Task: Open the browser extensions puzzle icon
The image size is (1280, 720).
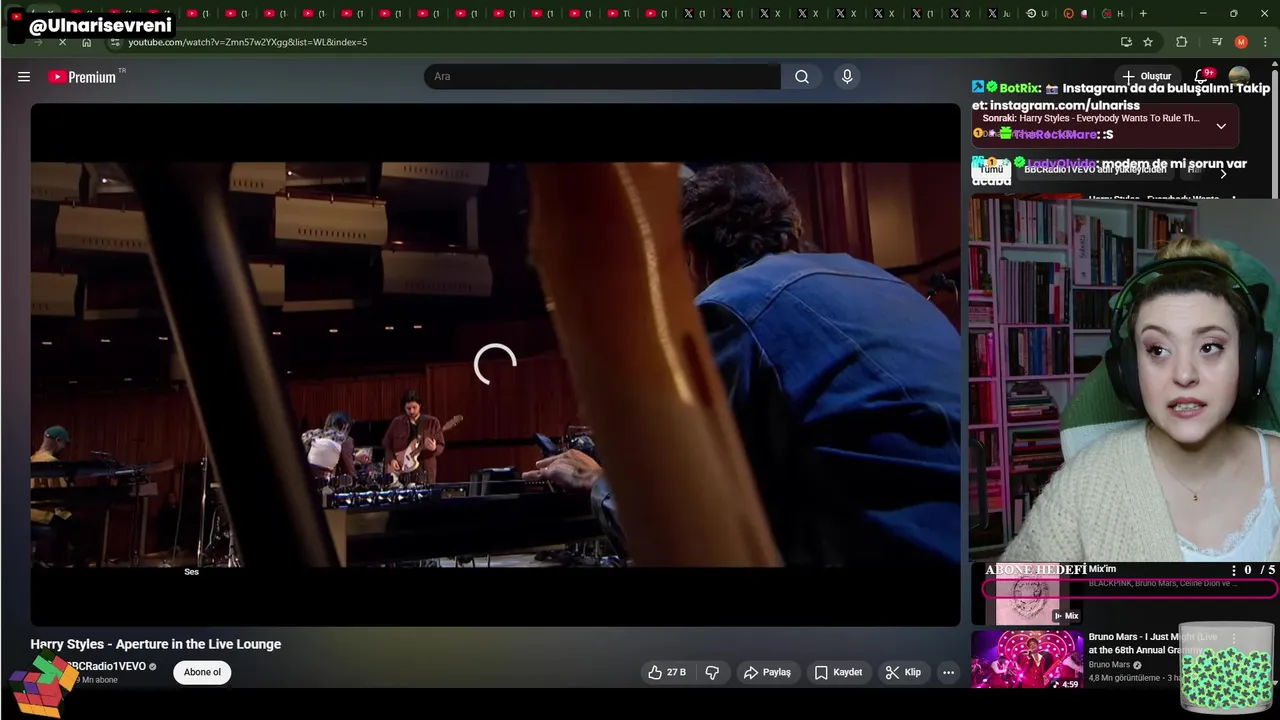Action: coord(1182,42)
